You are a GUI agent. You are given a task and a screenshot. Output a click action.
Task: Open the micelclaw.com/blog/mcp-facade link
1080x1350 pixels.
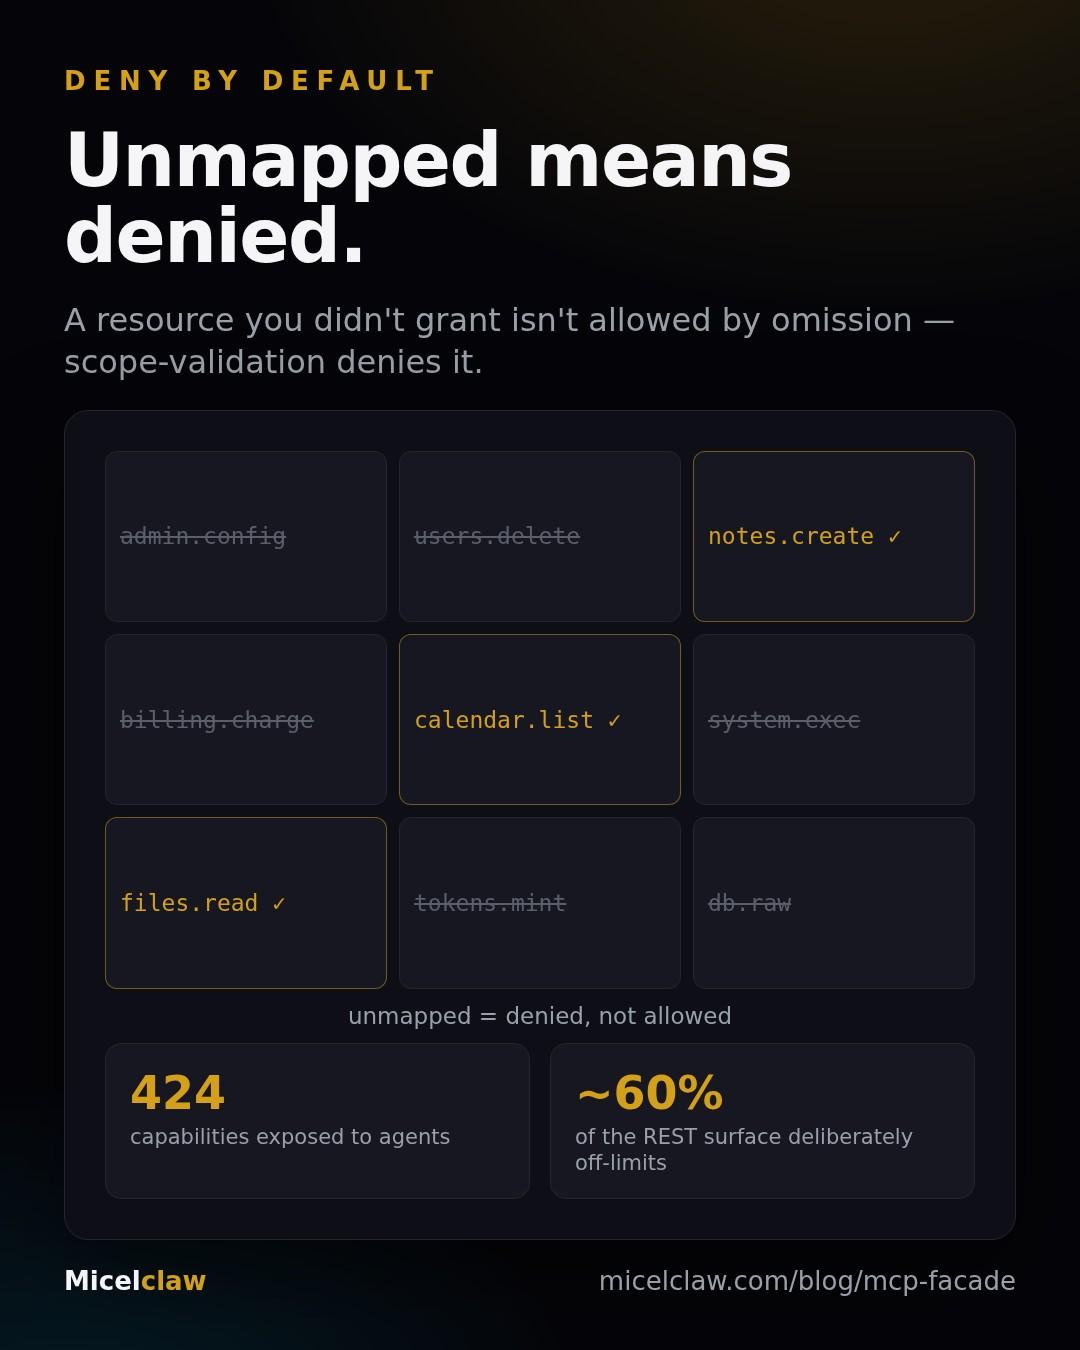point(807,1281)
